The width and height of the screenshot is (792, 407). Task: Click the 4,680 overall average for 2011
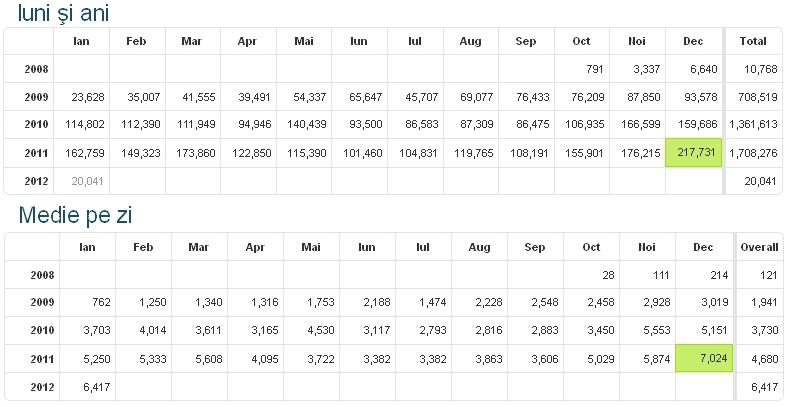coord(764,359)
